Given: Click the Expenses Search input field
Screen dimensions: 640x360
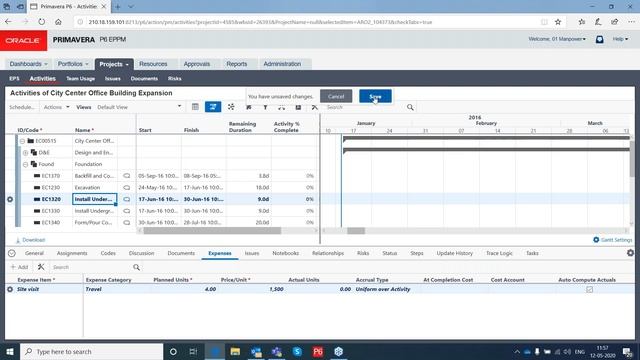Looking at the screenshot, I should point(91,267).
